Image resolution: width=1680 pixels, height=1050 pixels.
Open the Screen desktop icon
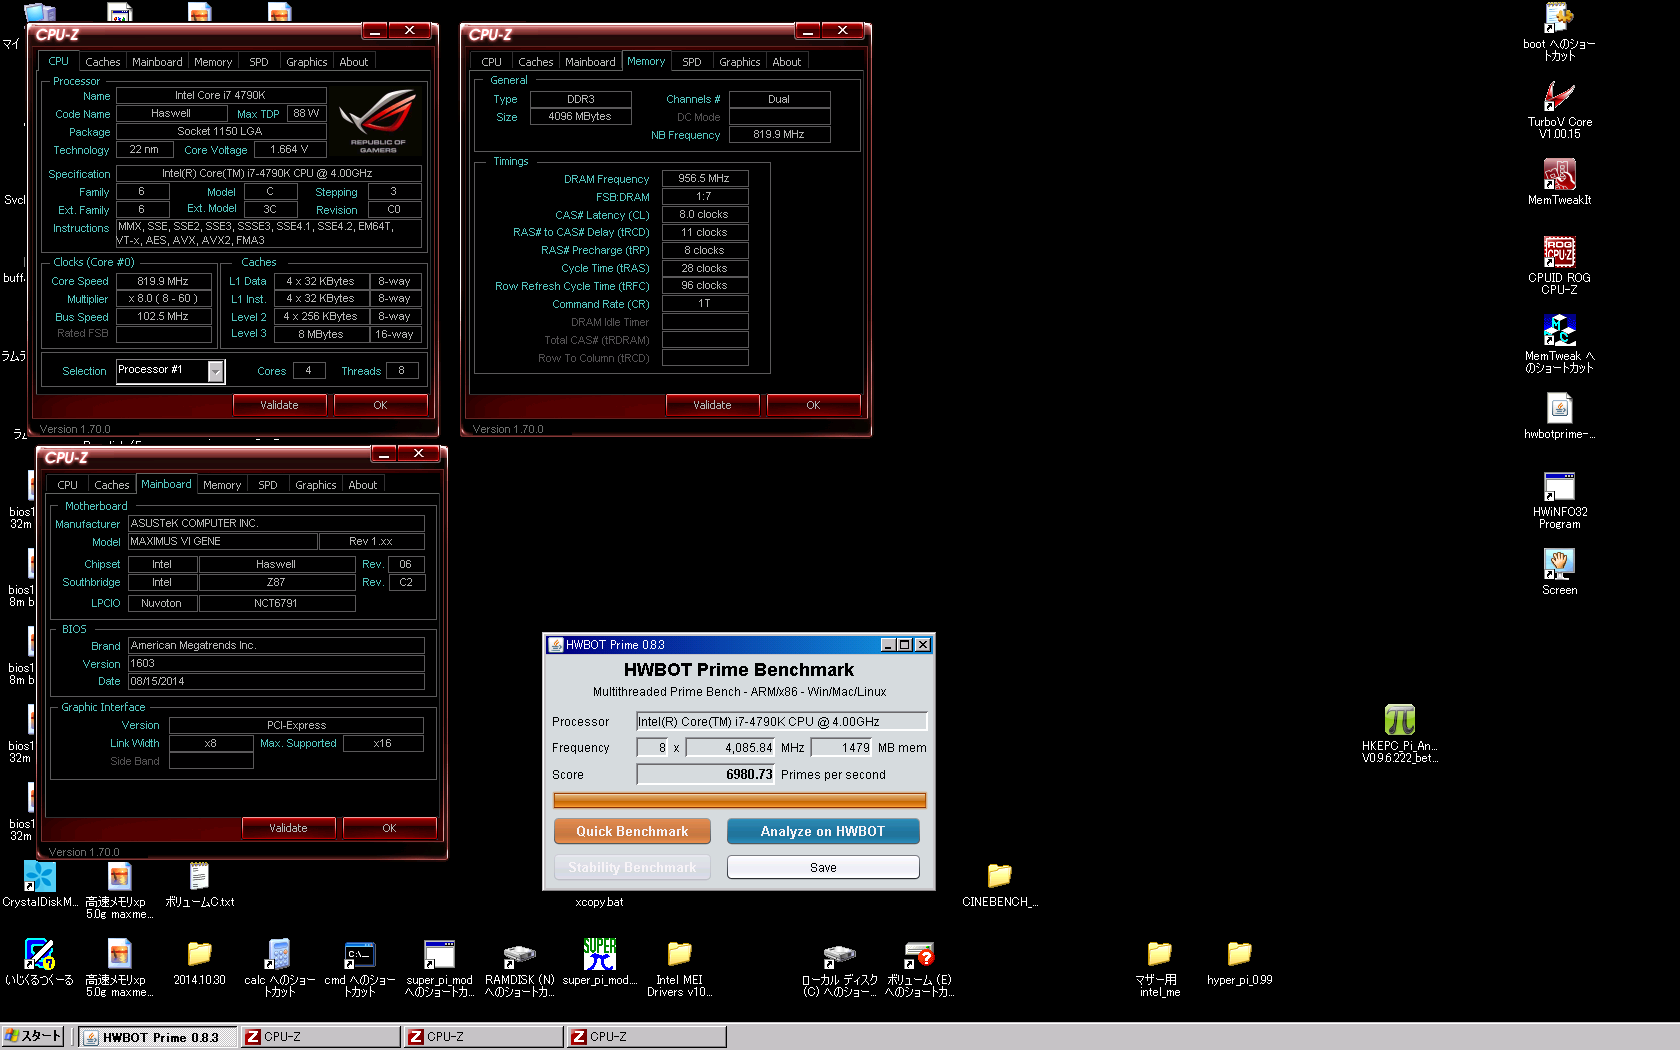click(1559, 564)
